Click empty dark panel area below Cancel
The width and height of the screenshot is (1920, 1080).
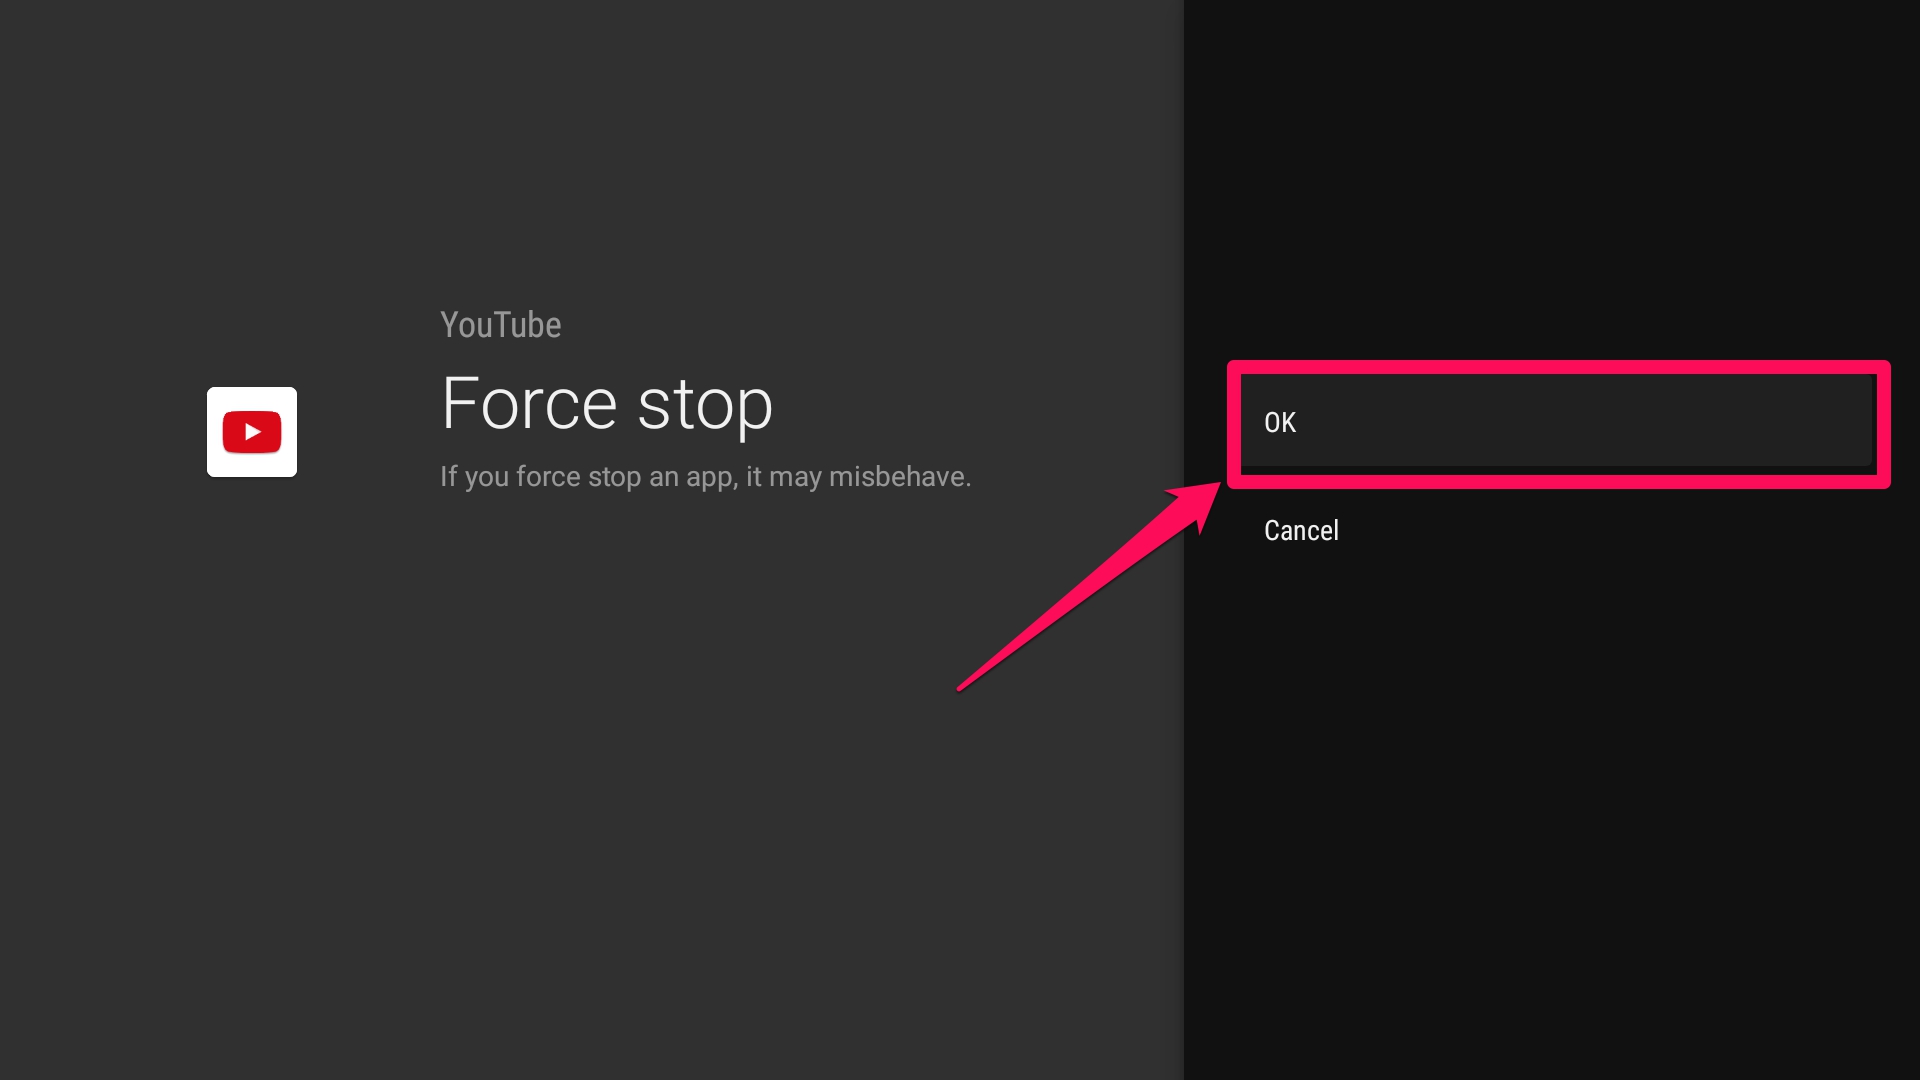[x=1550, y=800]
